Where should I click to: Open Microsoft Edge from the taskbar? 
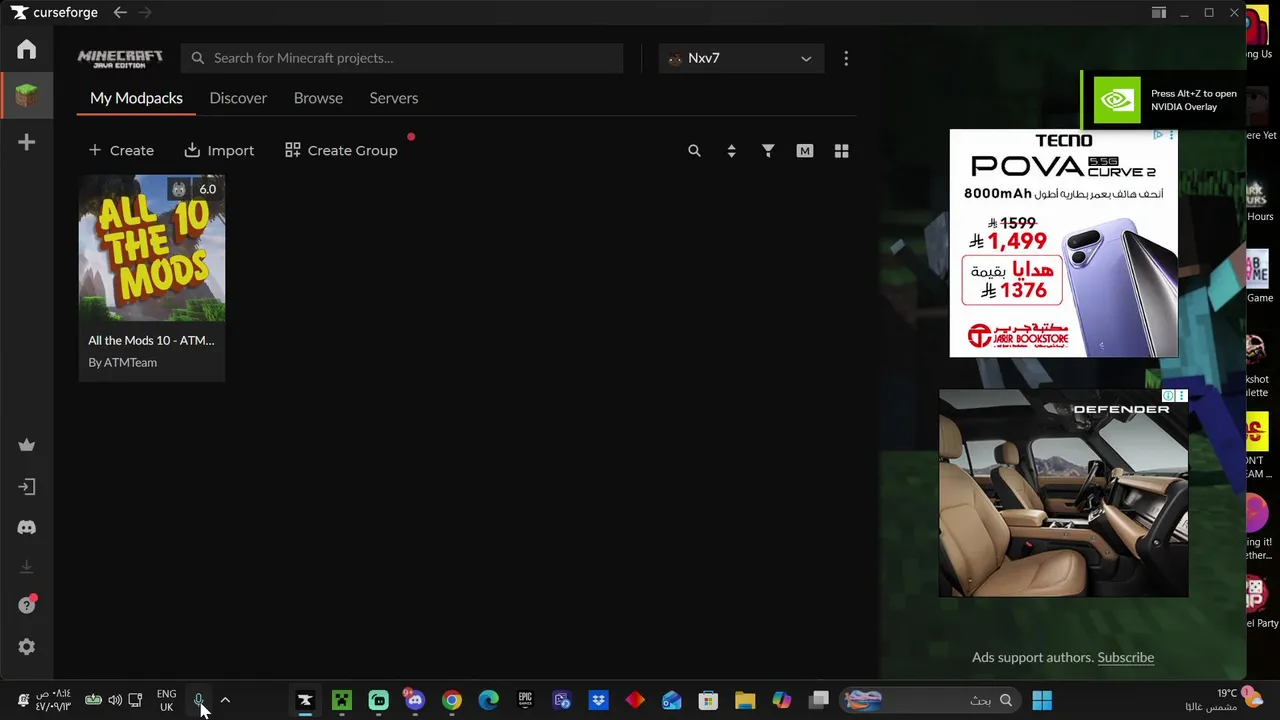pos(488,700)
